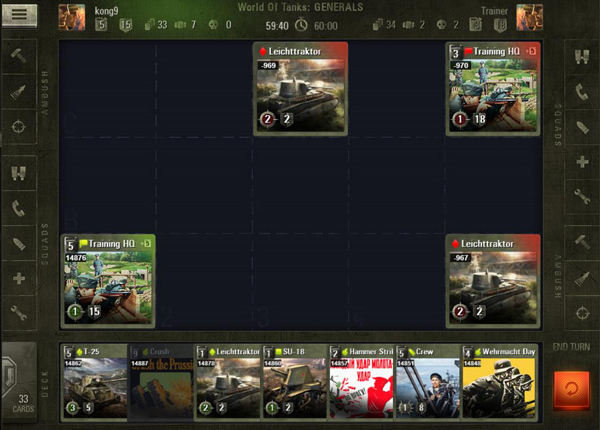
Task: Select the Wehrmacht Day card in hand
Action: (498, 382)
